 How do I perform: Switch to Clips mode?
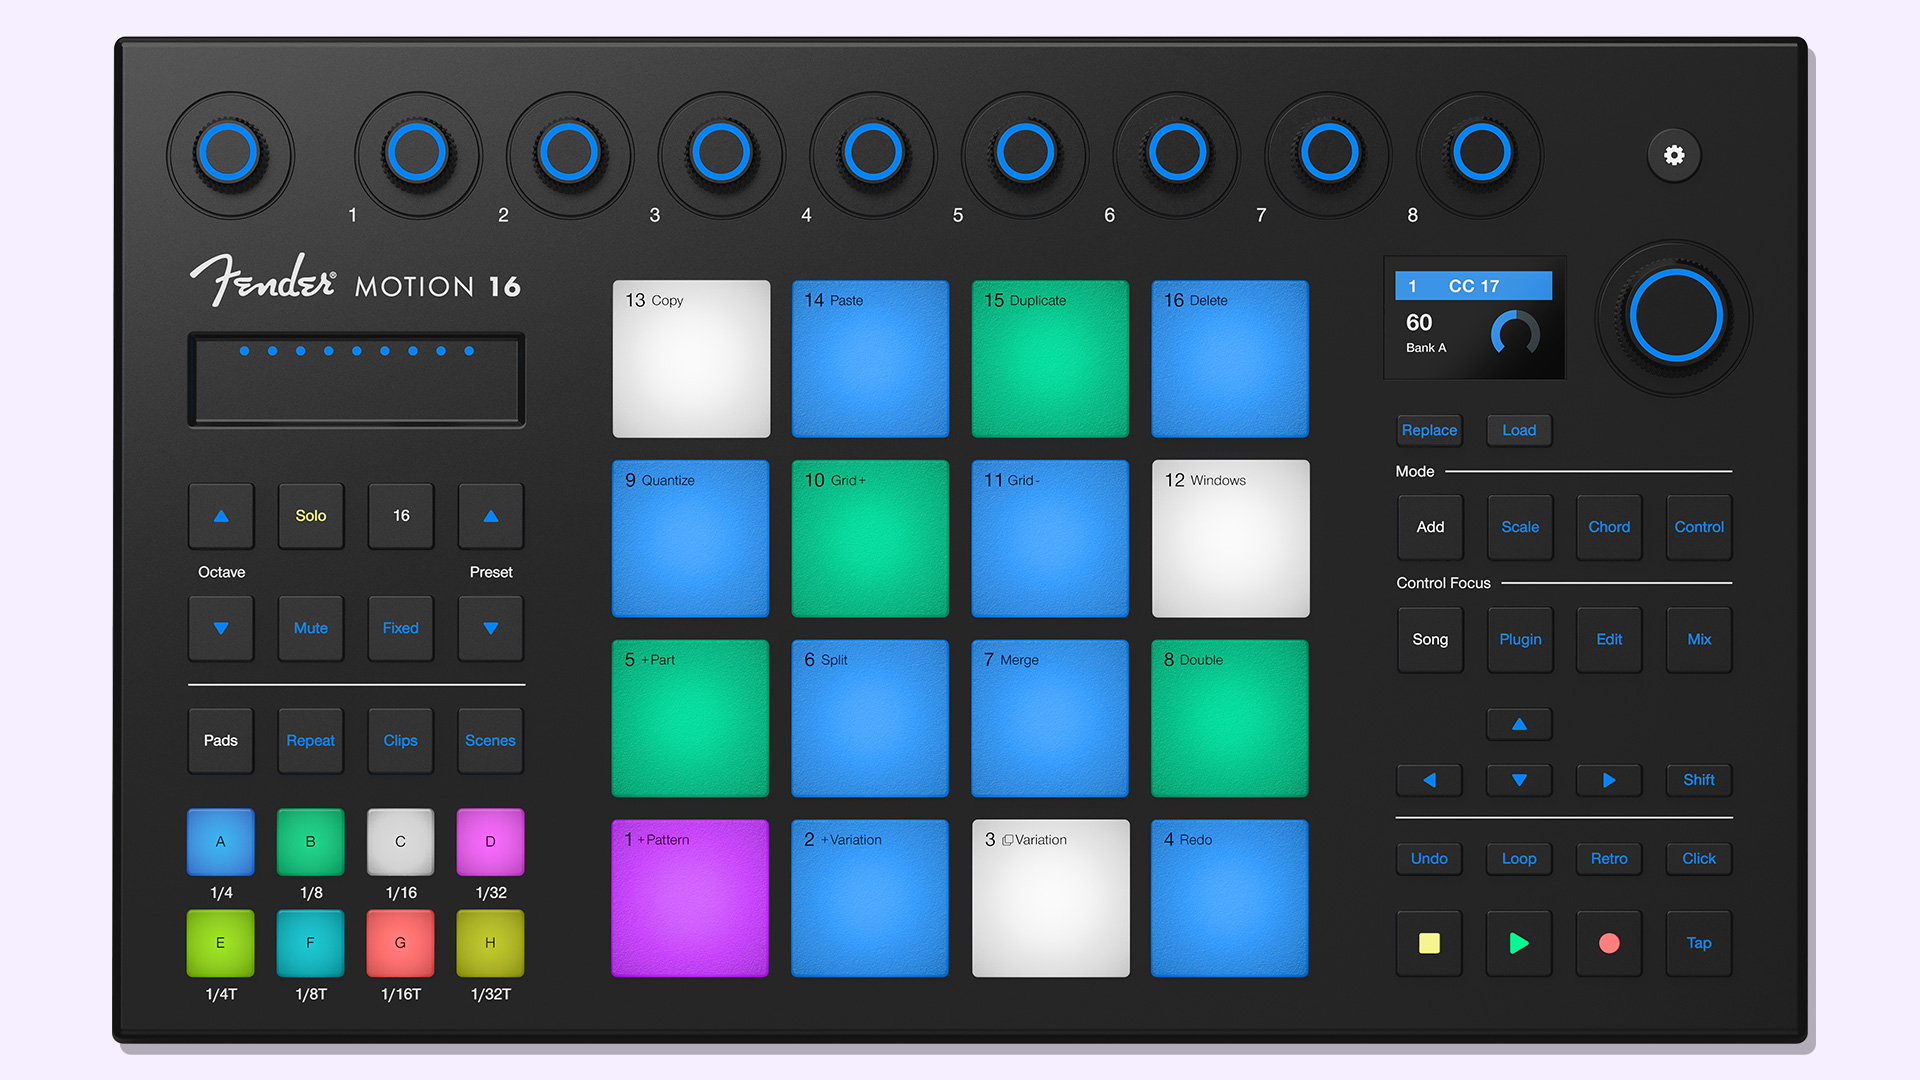[x=401, y=740]
